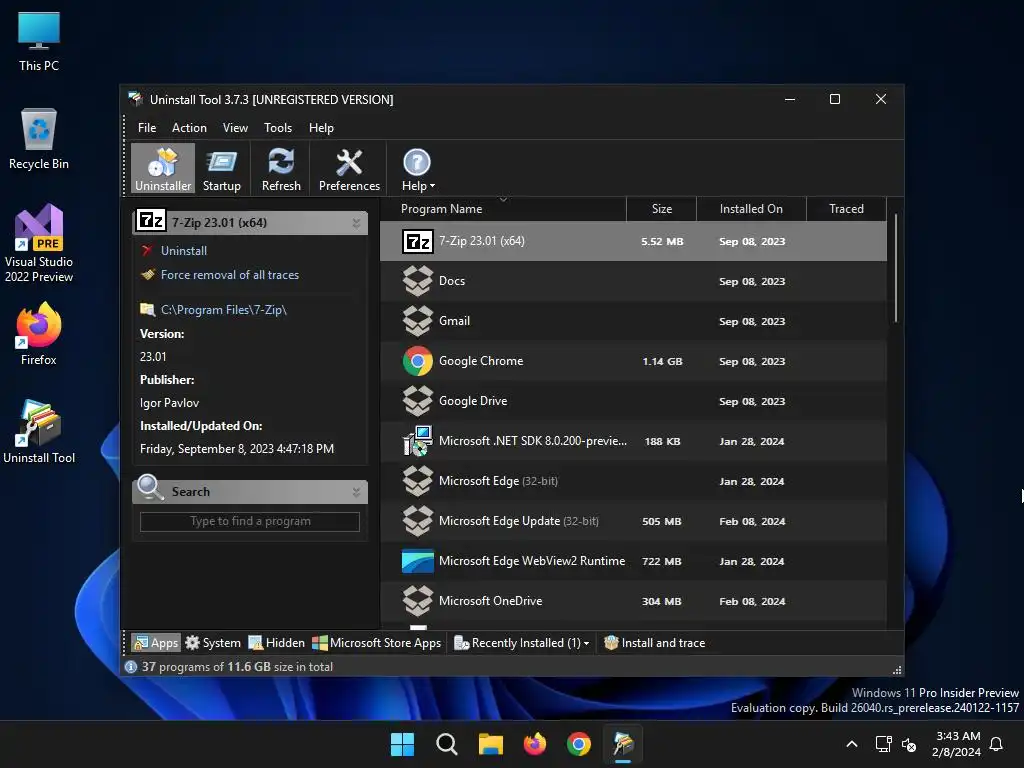Switch to the Hidden tab
Viewport: 1024px width, 768px height.
[276, 643]
